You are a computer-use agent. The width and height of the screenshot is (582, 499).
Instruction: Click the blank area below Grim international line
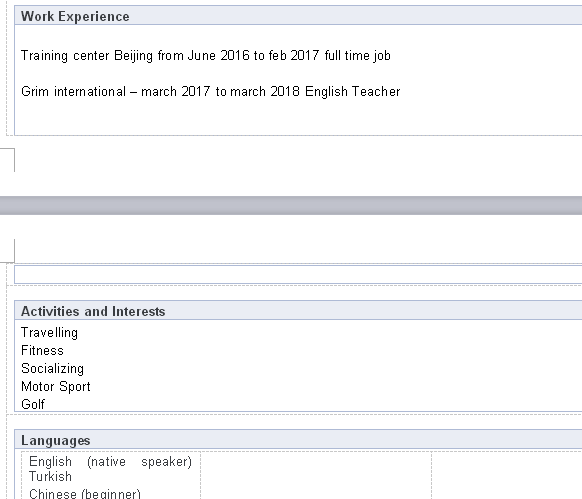coord(298,118)
